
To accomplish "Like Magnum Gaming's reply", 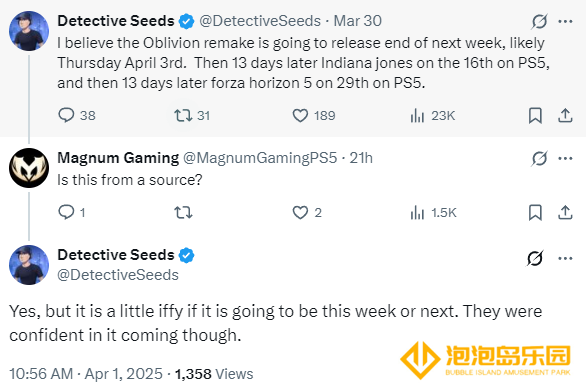I will [307, 212].
